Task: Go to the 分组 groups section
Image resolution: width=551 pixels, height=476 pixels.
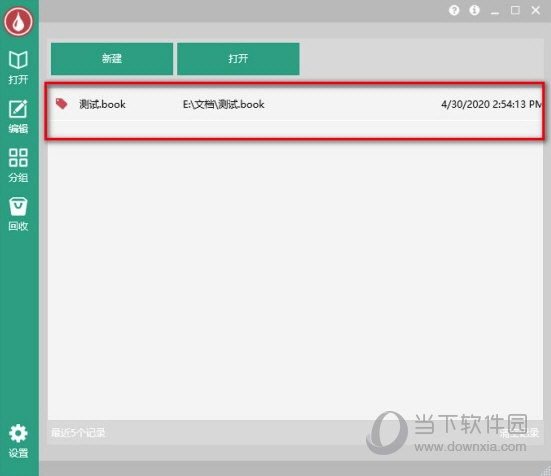Action: pos(18,165)
